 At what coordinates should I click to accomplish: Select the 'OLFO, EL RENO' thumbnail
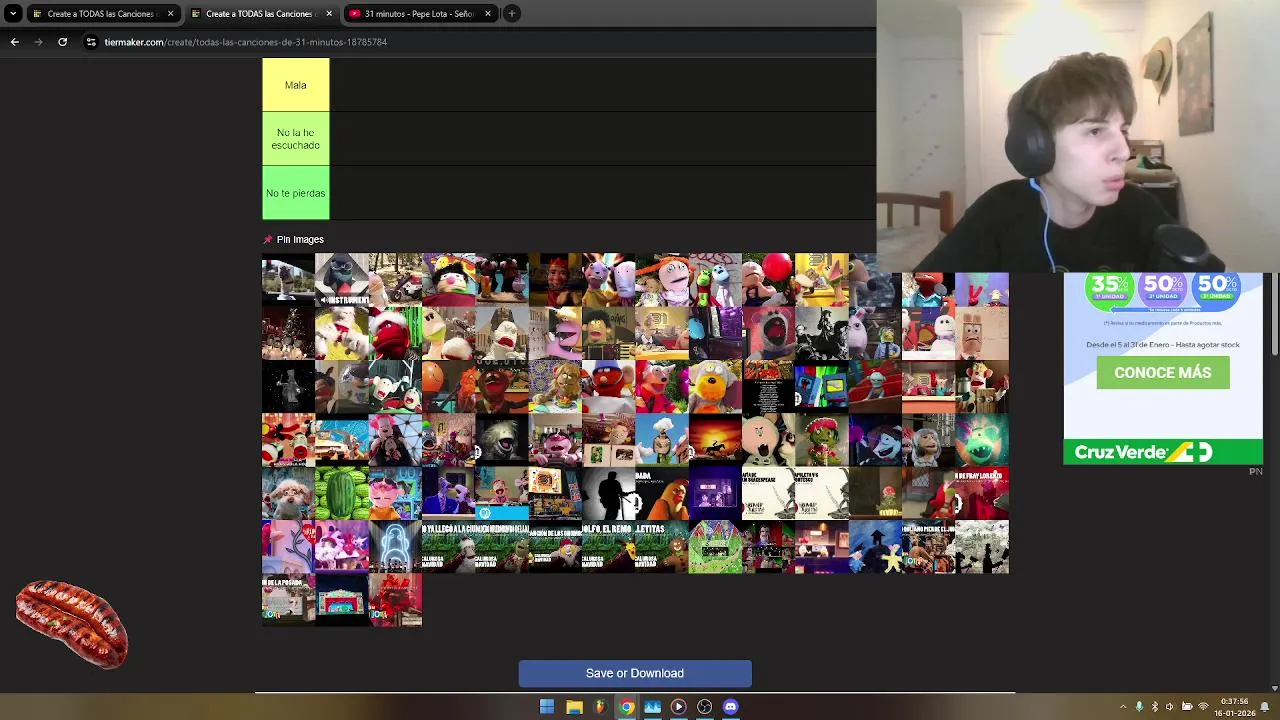click(608, 547)
